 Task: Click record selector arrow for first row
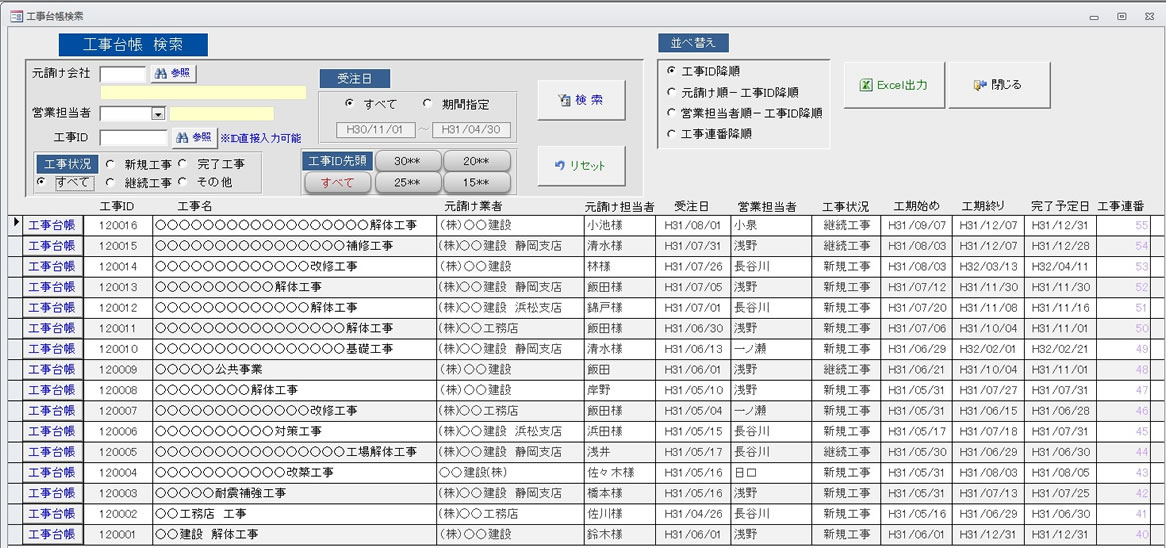pos(16,222)
